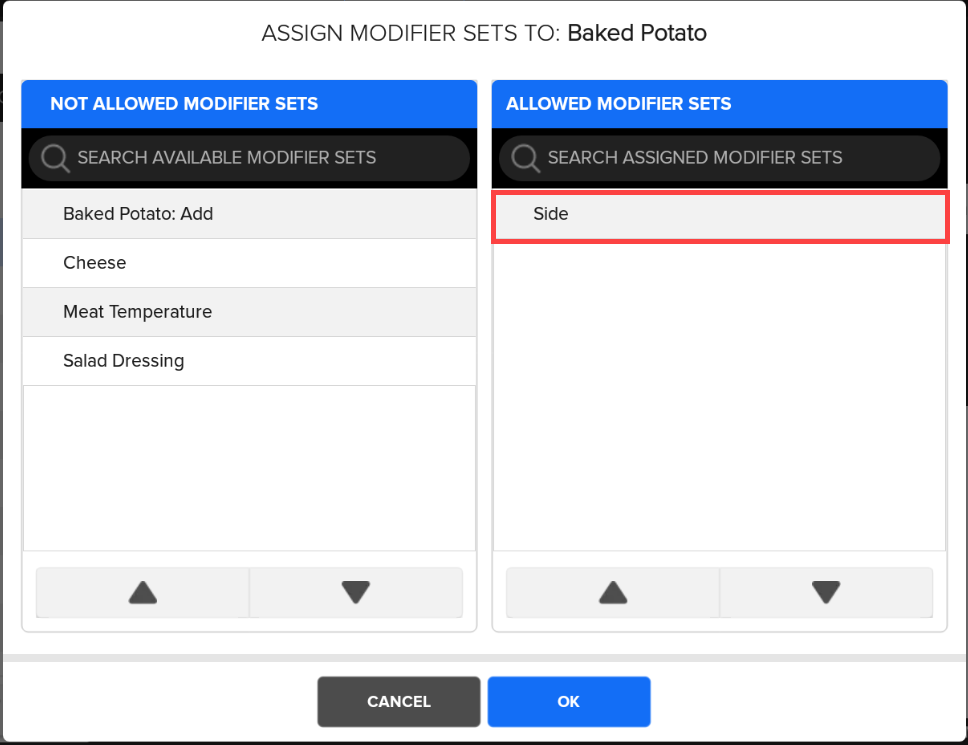Click the Cancel button
This screenshot has width=968, height=745.
(399, 702)
